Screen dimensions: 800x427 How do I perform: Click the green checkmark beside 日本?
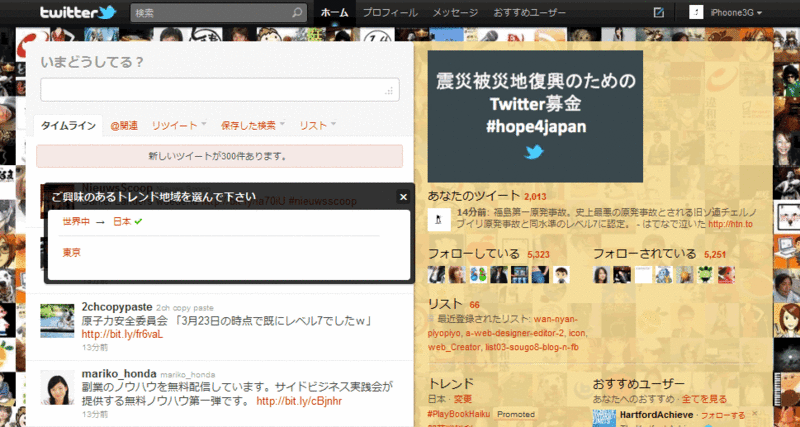point(137,222)
